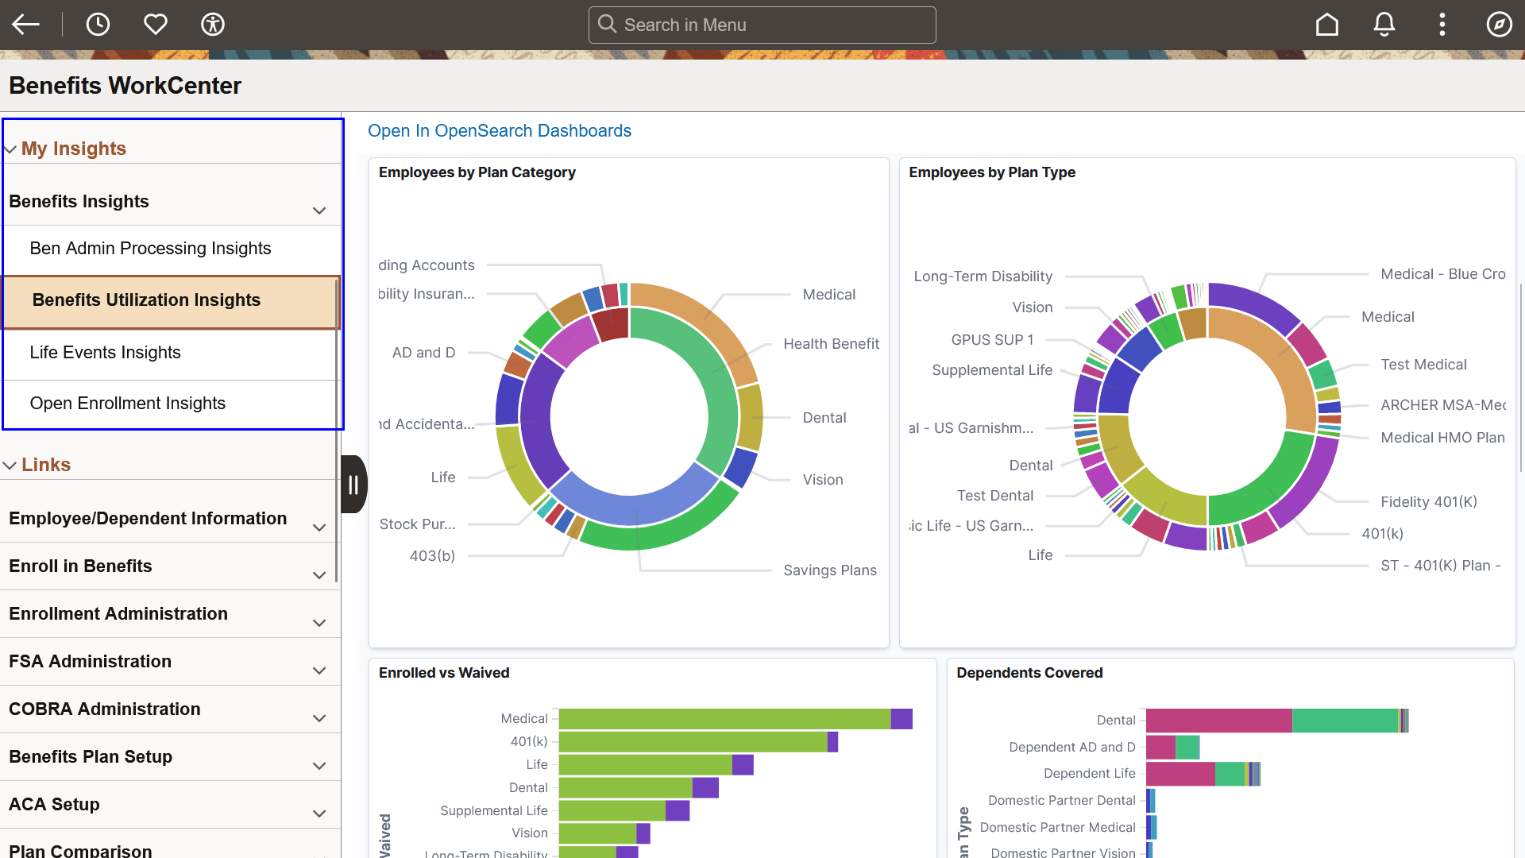Click Open In OpenSearch Dashboards link

point(499,131)
